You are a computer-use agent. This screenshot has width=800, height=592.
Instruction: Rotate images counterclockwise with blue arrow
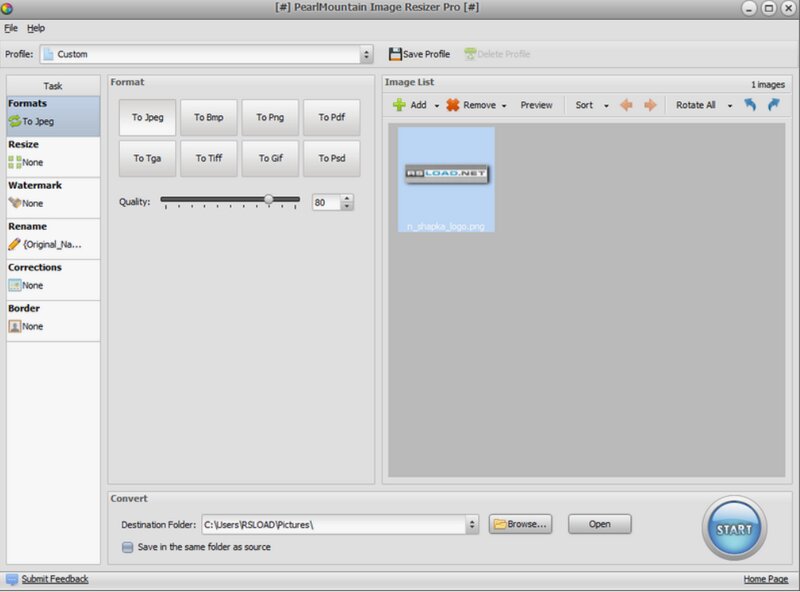[x=750, y=105]
